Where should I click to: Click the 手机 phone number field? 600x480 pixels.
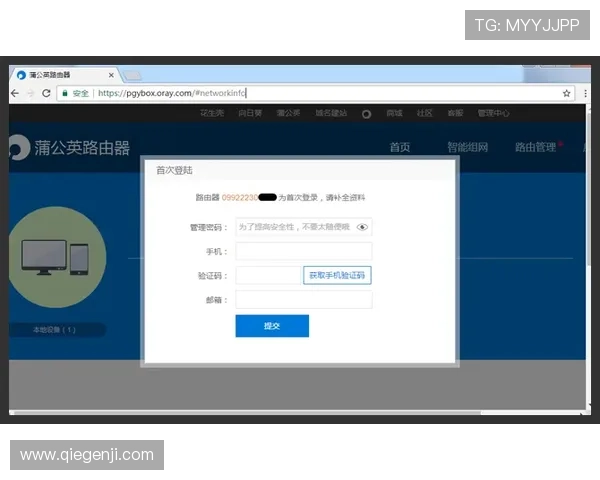click(x=304, y=251)
